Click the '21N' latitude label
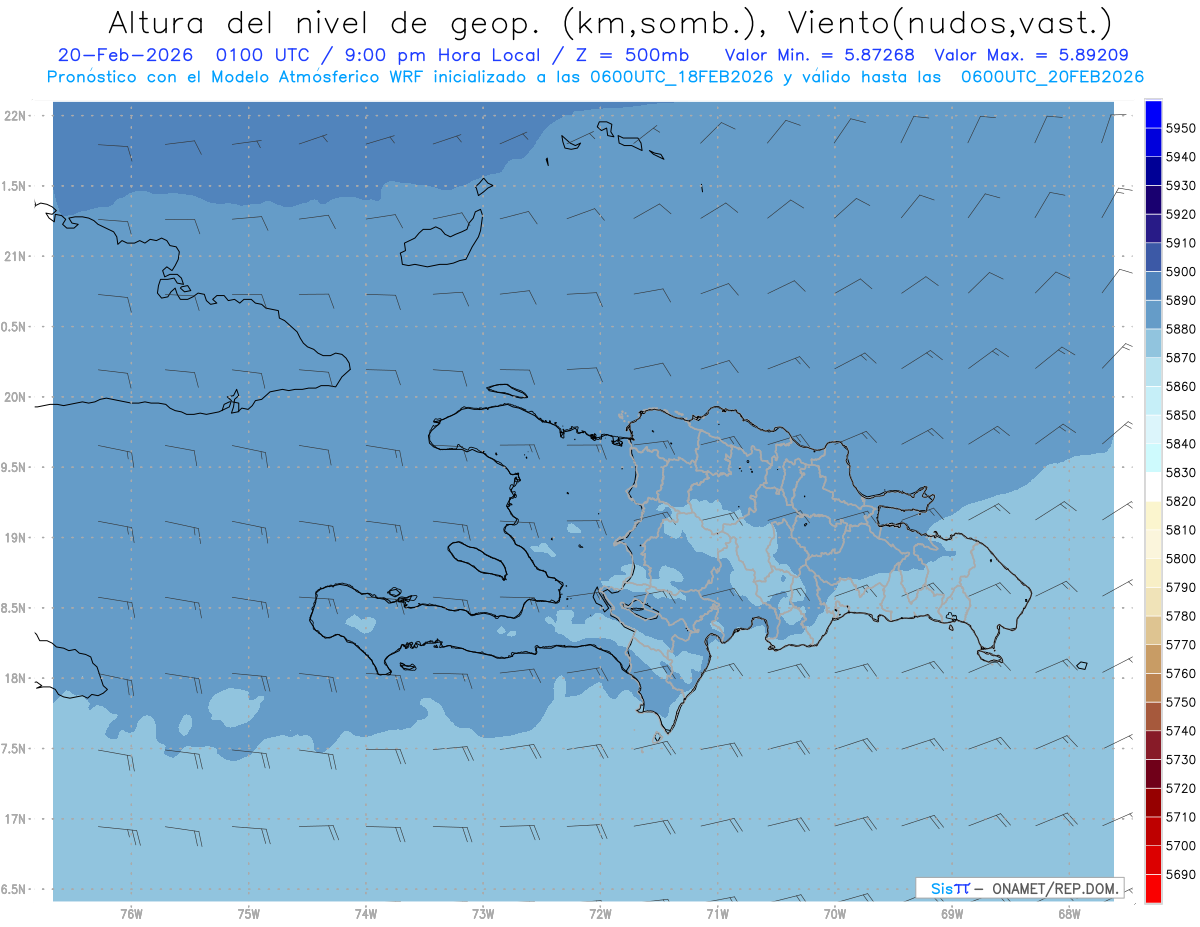Image resolution: width=1200 pixels, height=927 pixels. click(x=15, y=257)
